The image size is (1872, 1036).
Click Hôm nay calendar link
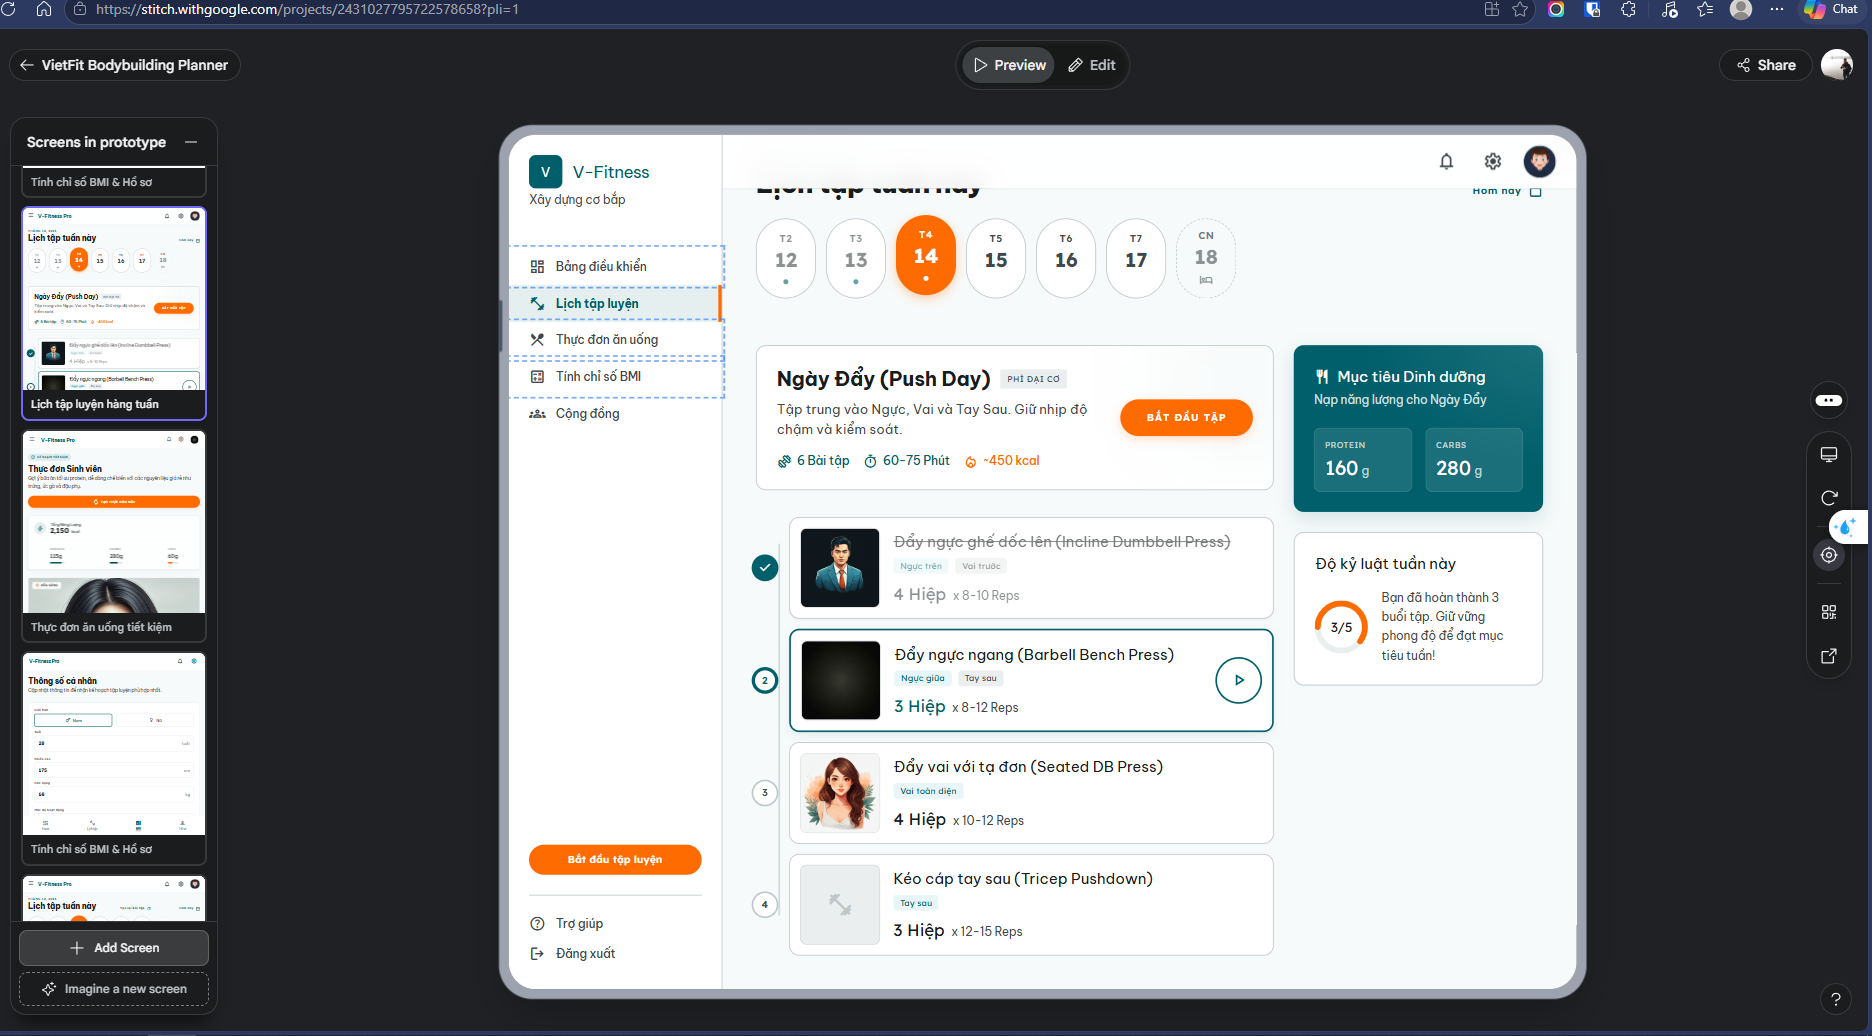pos(1507,191)
